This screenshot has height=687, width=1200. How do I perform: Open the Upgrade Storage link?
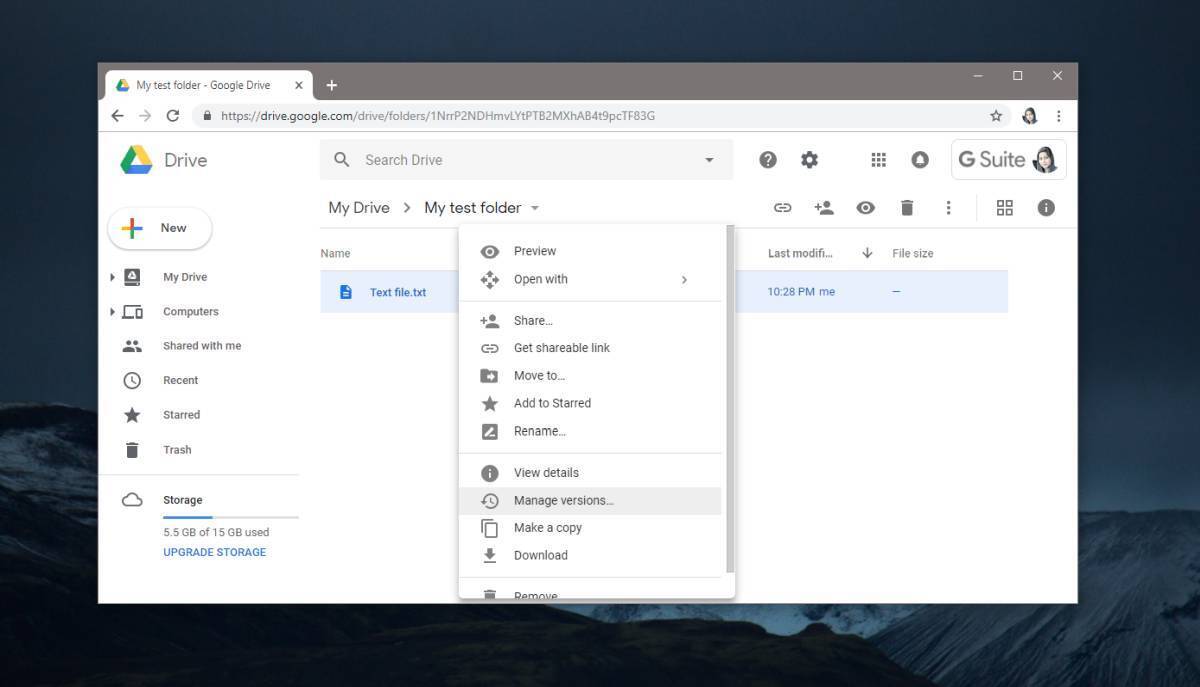coord(213,551)
